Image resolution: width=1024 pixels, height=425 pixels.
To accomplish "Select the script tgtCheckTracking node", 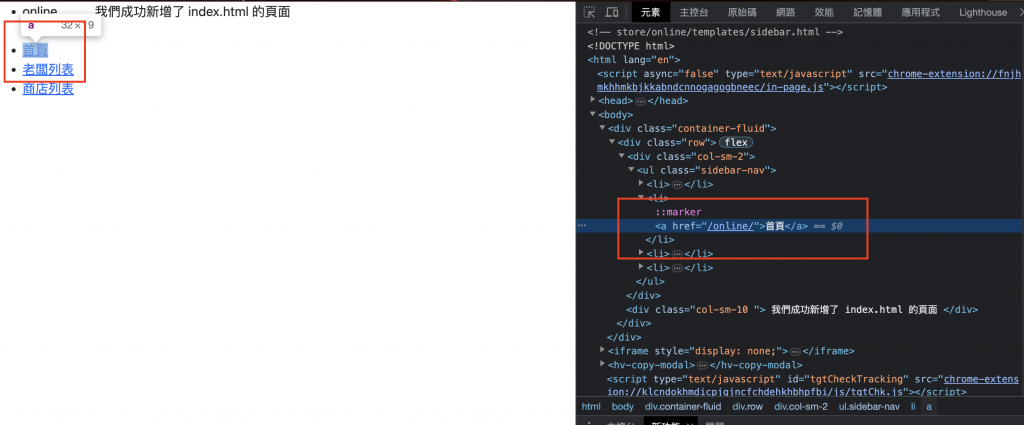I will pyautogui.click(x=813, y=385).
